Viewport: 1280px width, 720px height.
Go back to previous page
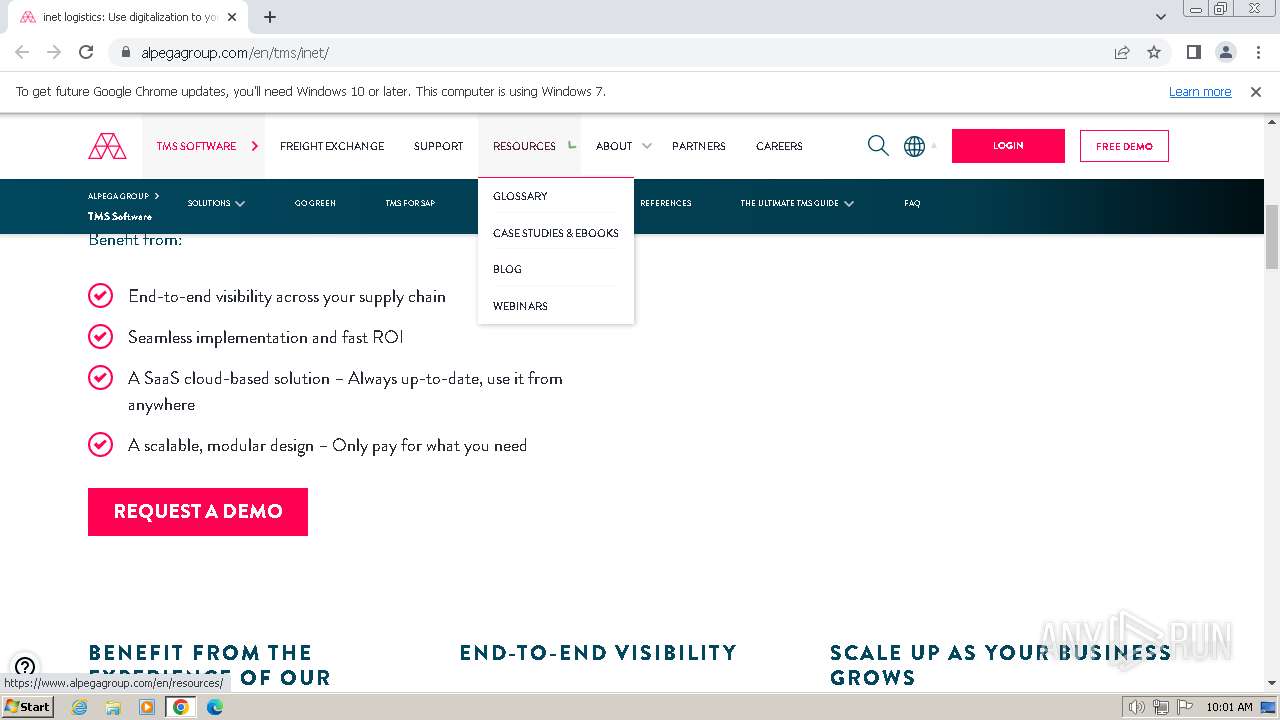pyautogui.click(x=22, y=52)
